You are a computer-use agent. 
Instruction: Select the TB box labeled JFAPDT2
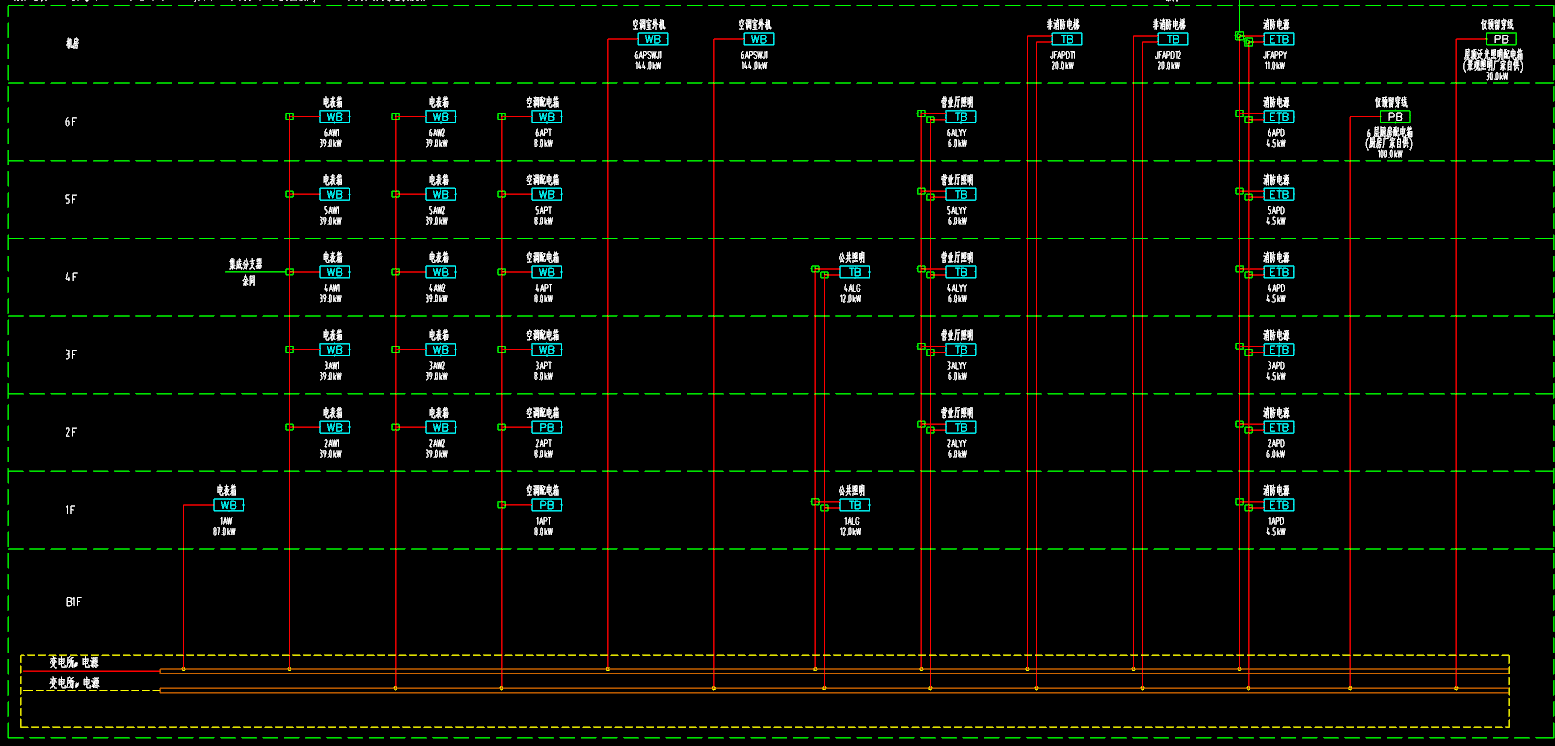(x=1173, y=39)
